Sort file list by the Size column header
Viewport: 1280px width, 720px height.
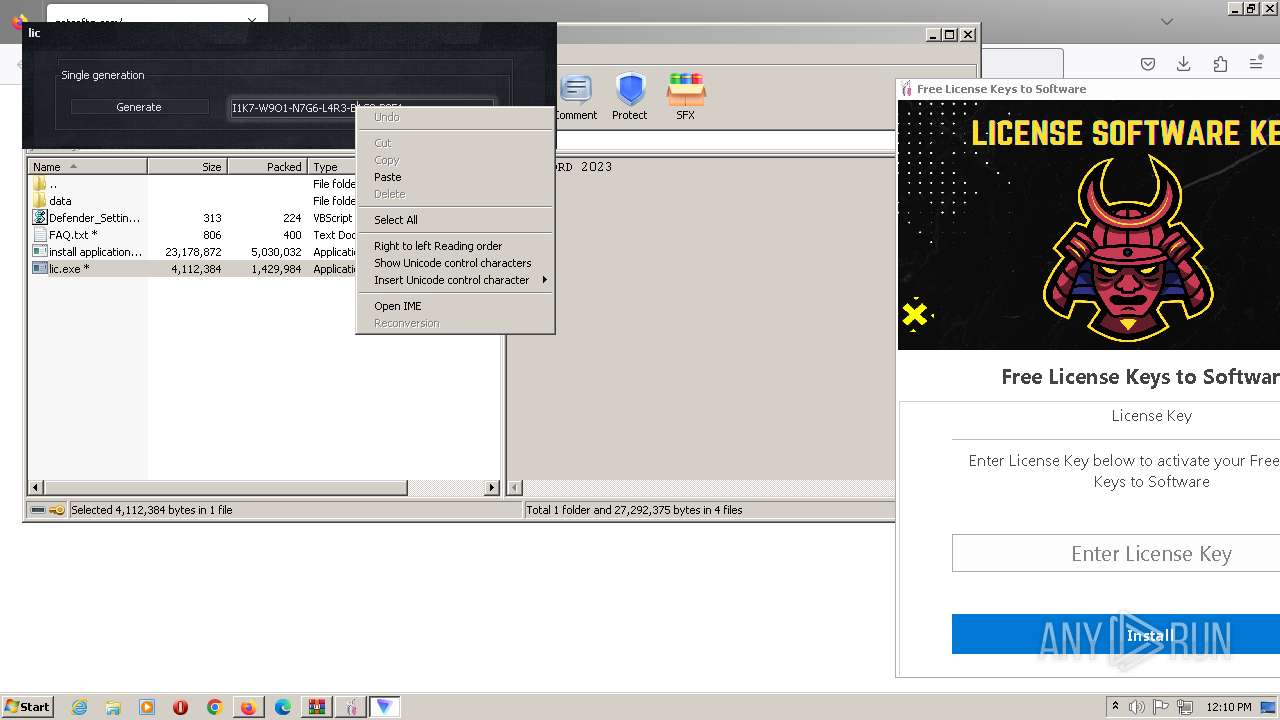click(x=187, y=167)
